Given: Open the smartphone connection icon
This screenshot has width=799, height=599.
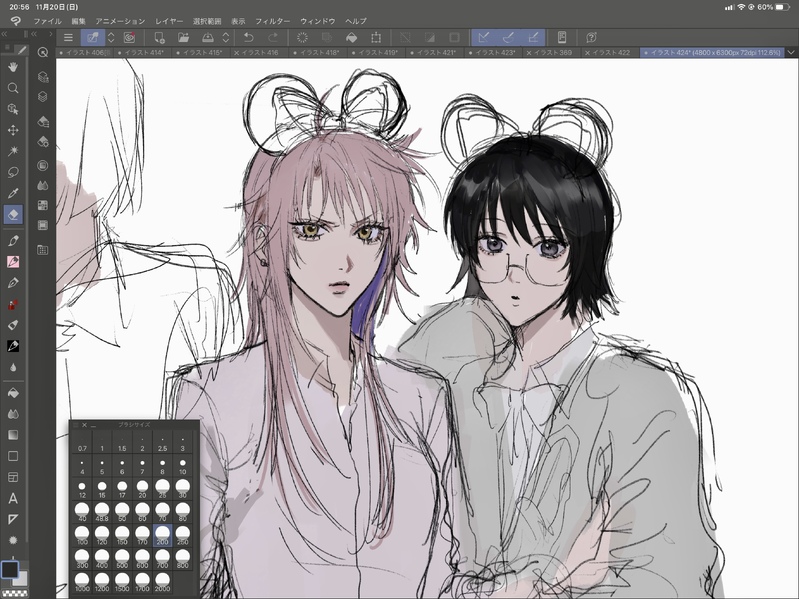Looking at the screenshot, I should (x=562, y=37).
